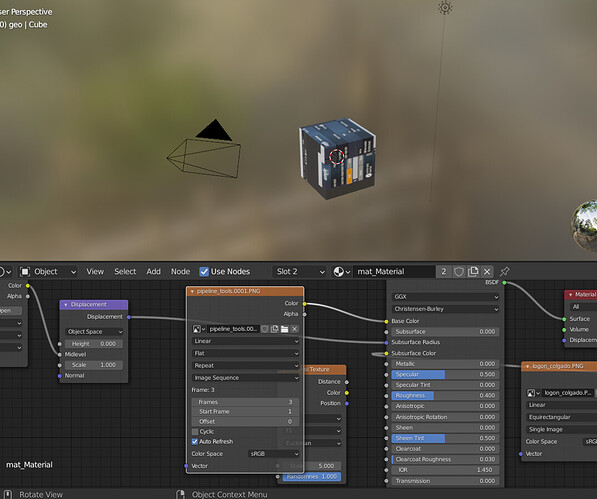Unlink material with the X icon
This screenshot has height=499, width=597.
coord(487,271)
